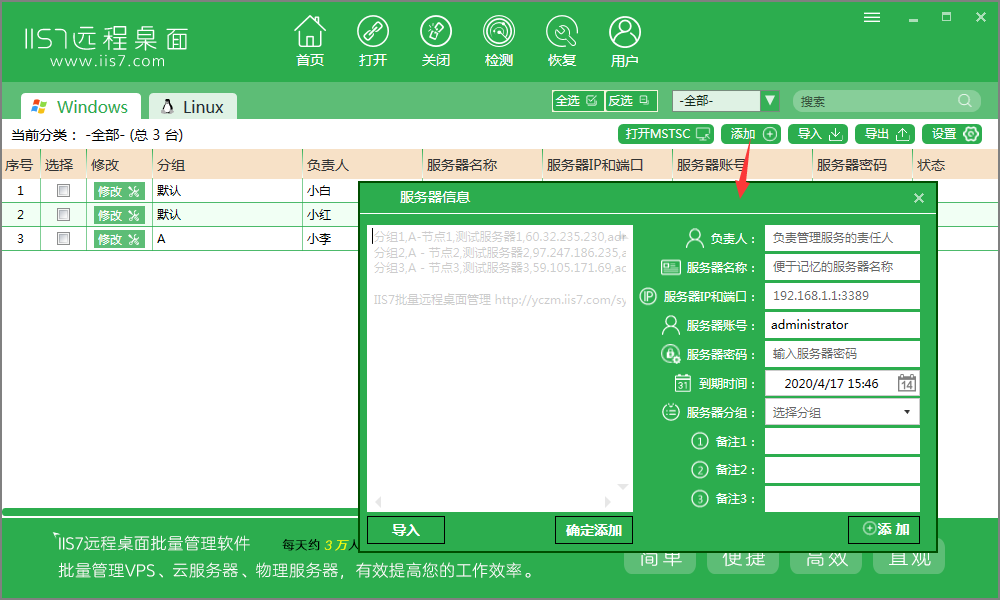Click the 备注2 input field
Screen dimensions: 1000x600
(842, 470)
